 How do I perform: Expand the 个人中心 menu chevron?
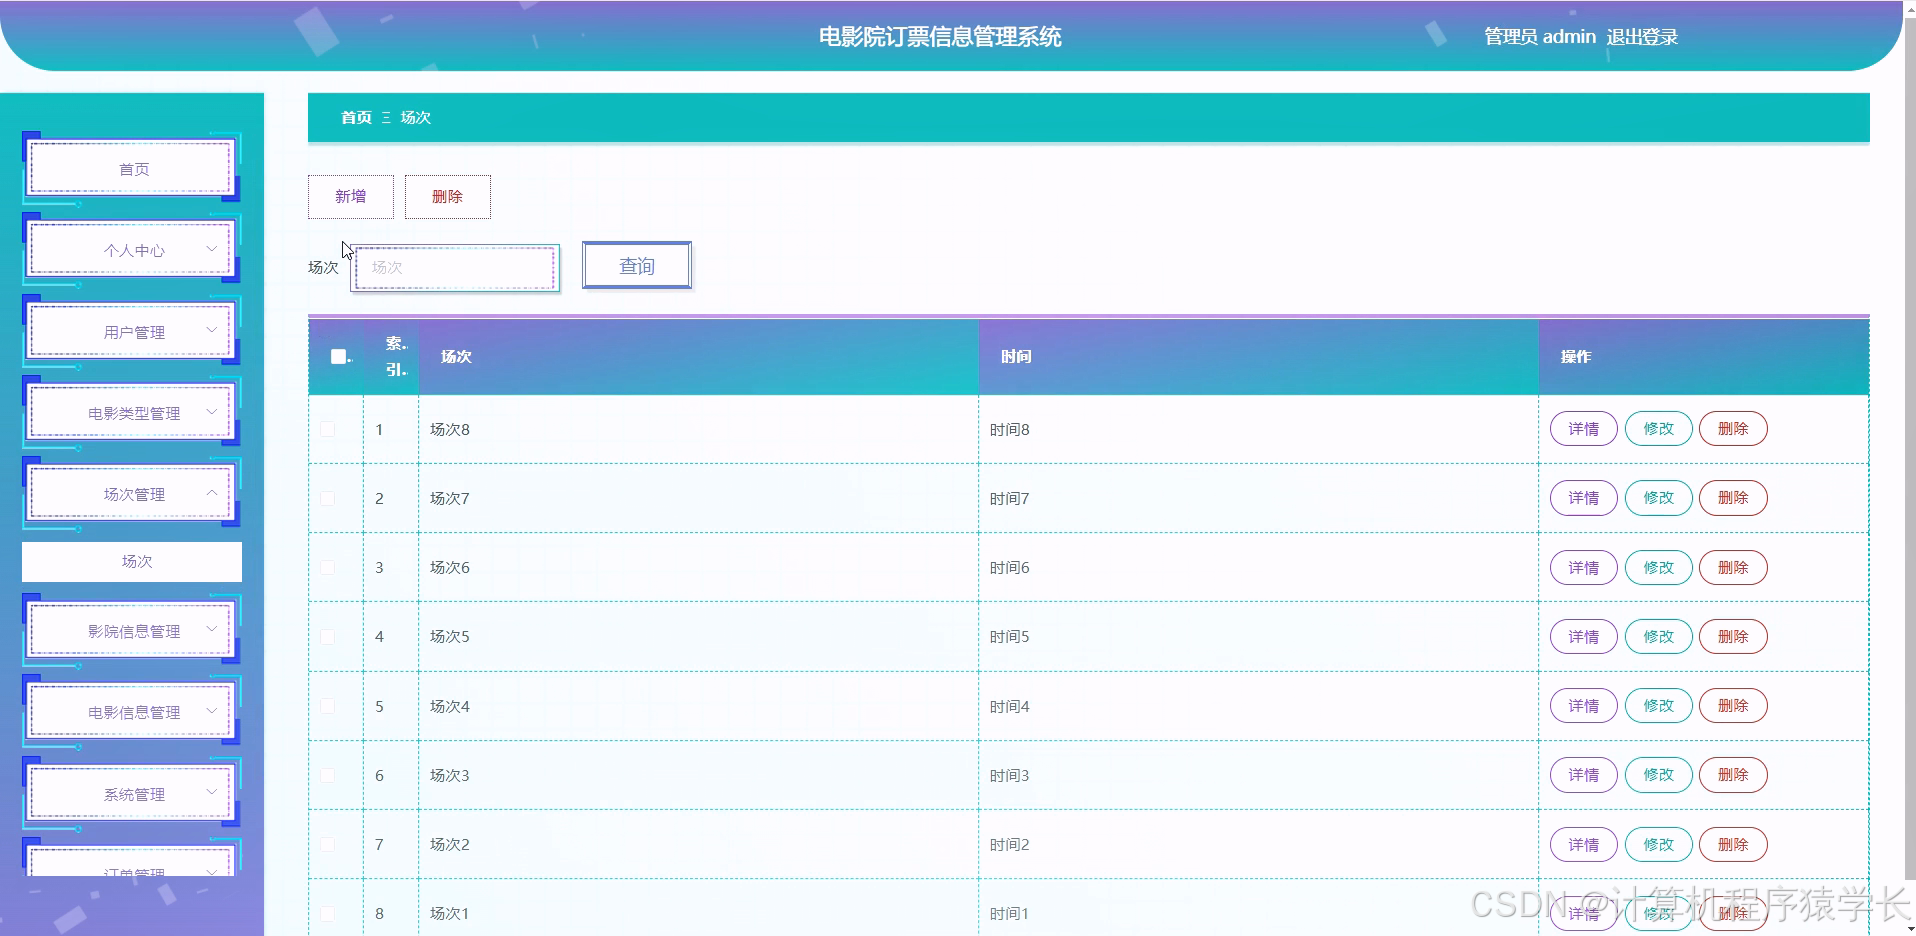[211, 248]
